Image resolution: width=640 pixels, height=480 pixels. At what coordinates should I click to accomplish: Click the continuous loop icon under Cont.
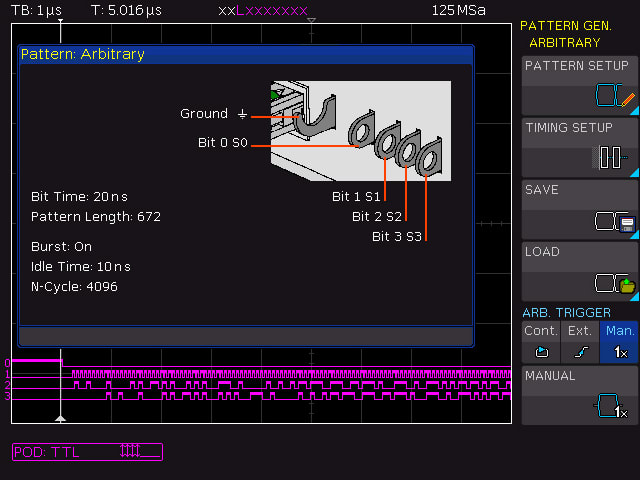(542, 351)
